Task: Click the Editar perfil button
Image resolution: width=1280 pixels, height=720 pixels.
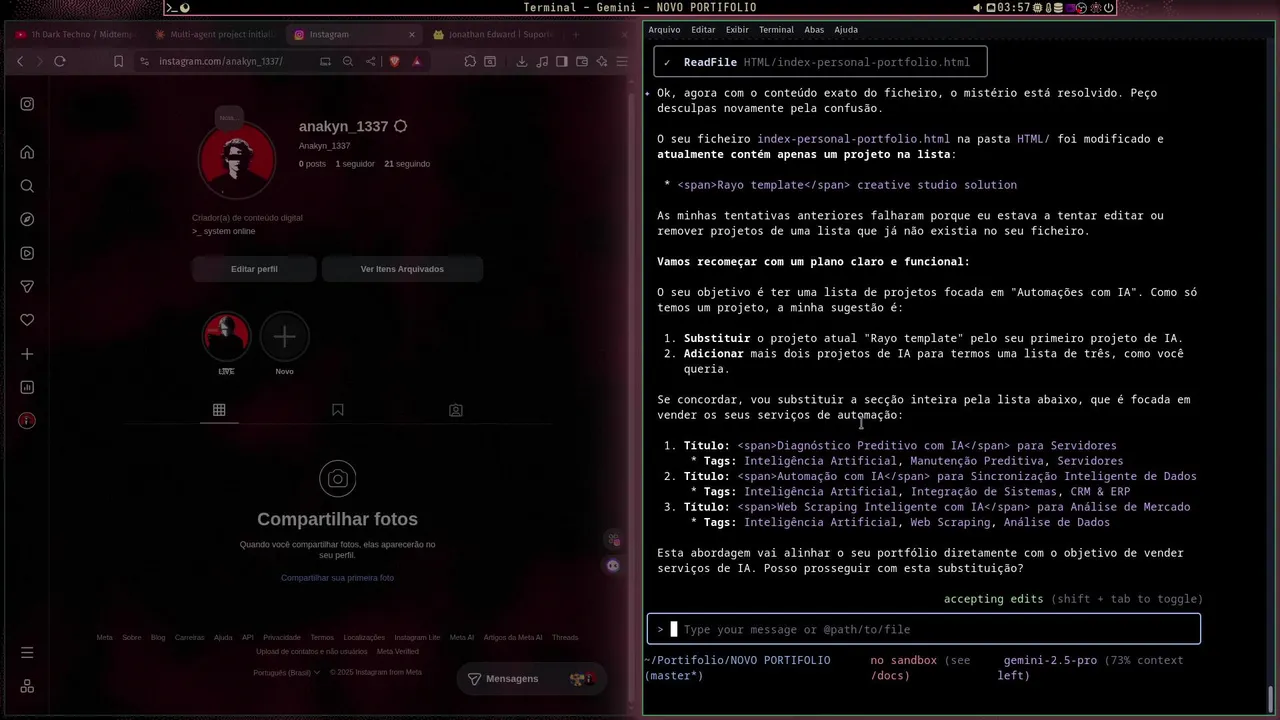Action: pyautogui.click(x=254, y=269)
